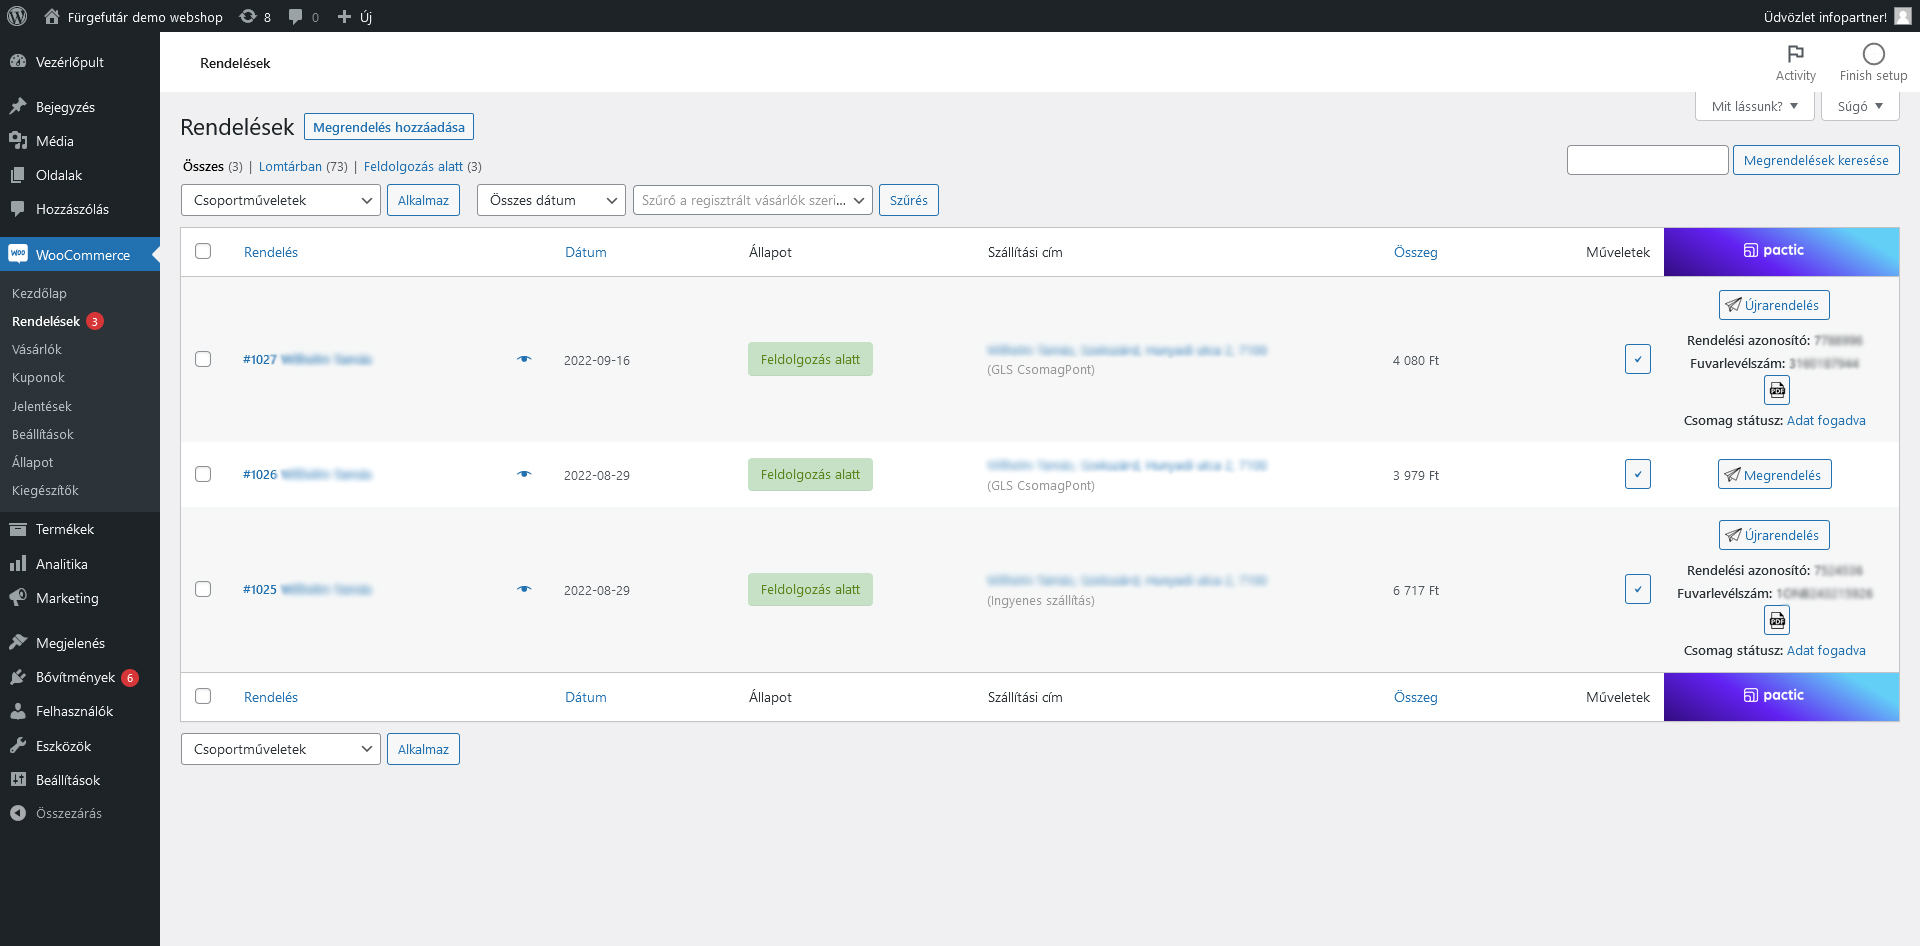This screenshot has width=1920, height=946.
Task: Click the WooCommerce logo icon in sidebar
Action: 18,254
